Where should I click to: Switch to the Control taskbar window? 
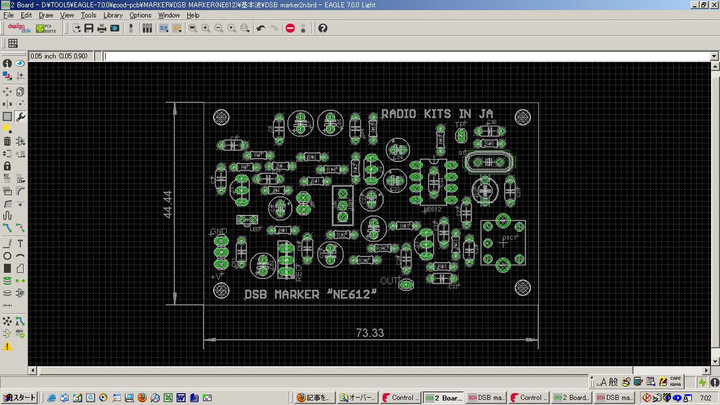coord(400,397)
